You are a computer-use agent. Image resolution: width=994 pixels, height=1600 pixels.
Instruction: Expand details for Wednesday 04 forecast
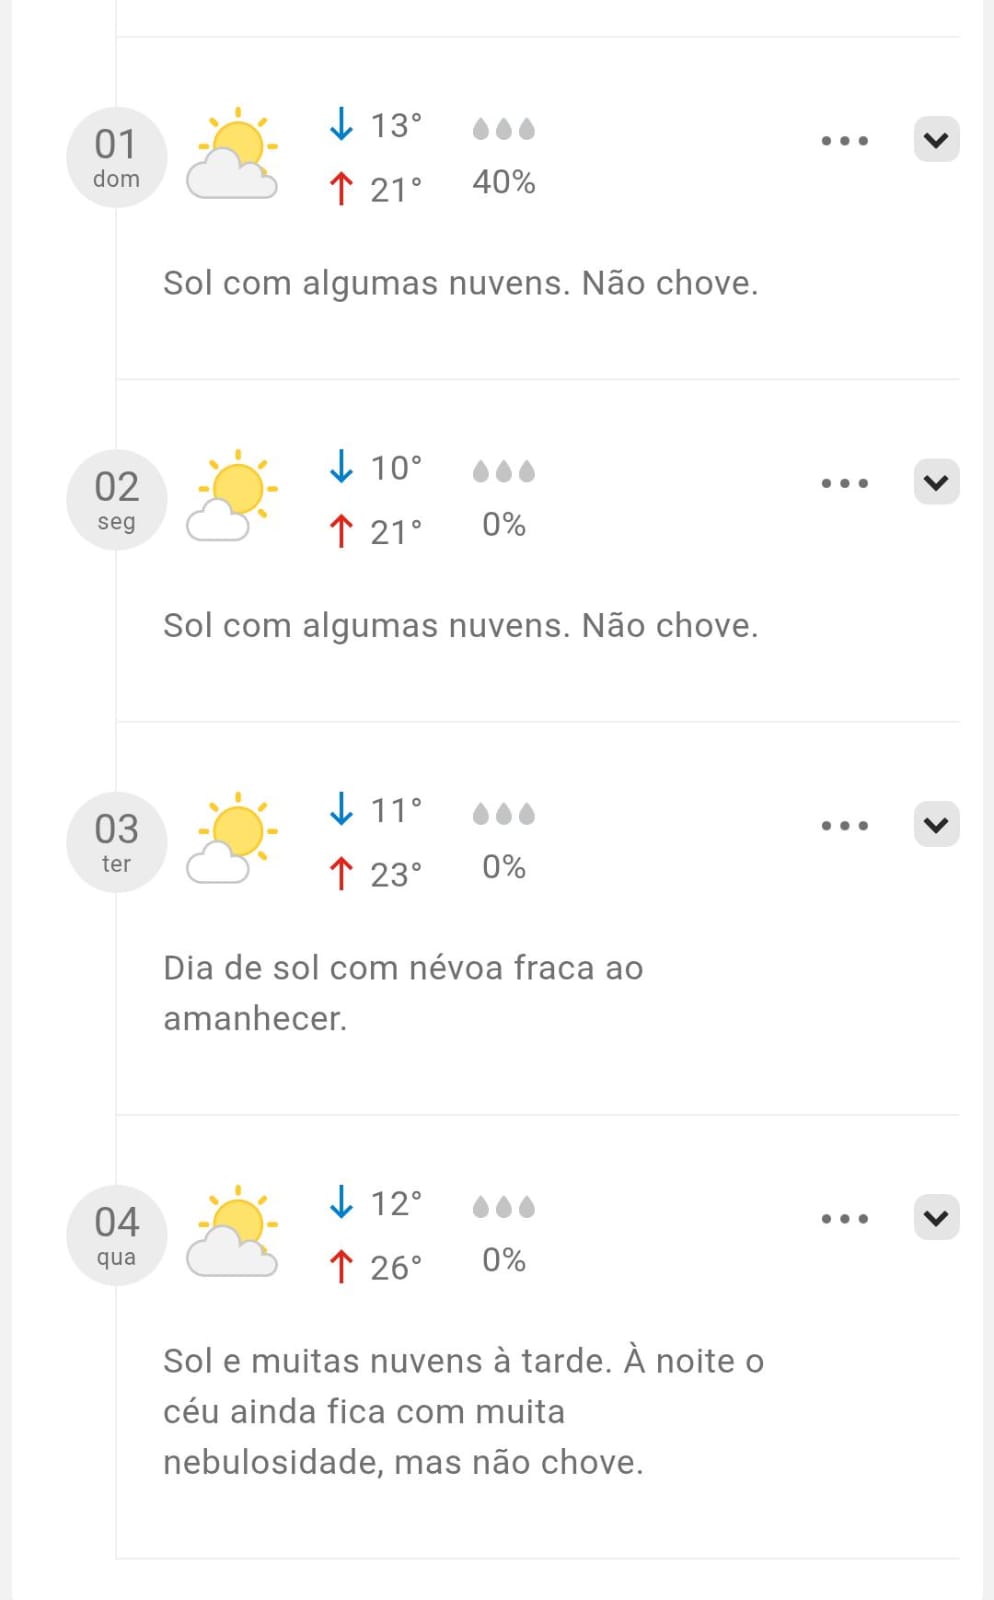click(936, 1218)
